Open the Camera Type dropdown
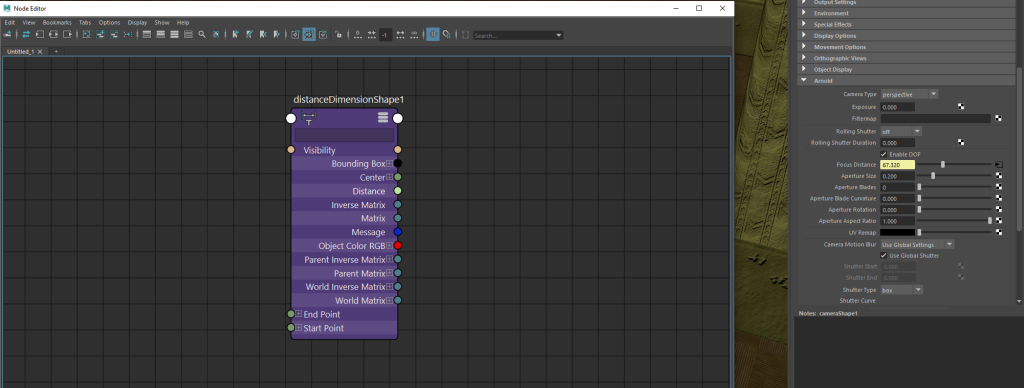 (909, 94)
